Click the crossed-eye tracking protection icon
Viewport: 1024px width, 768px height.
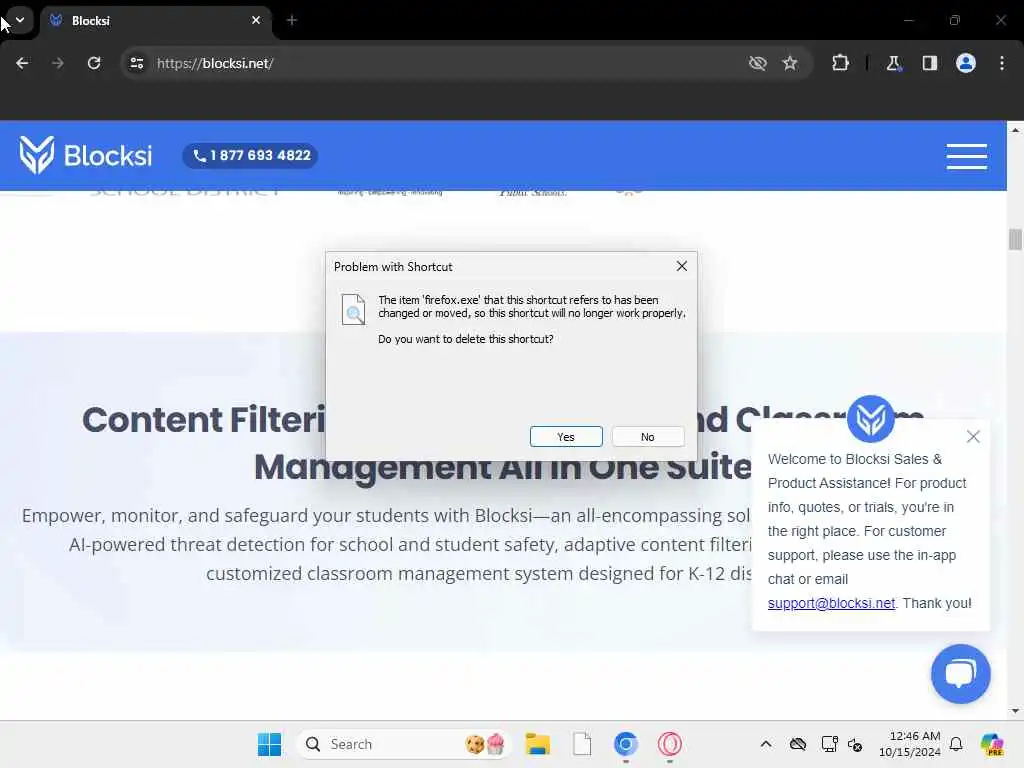tap(758, 63)
